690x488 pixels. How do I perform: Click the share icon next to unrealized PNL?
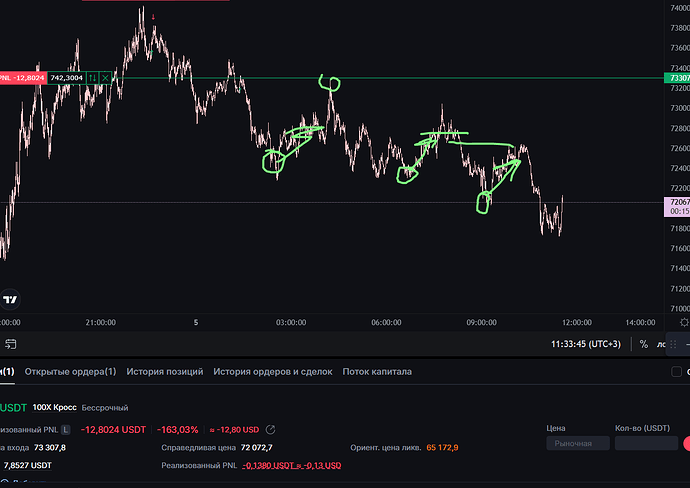(270, 430)
